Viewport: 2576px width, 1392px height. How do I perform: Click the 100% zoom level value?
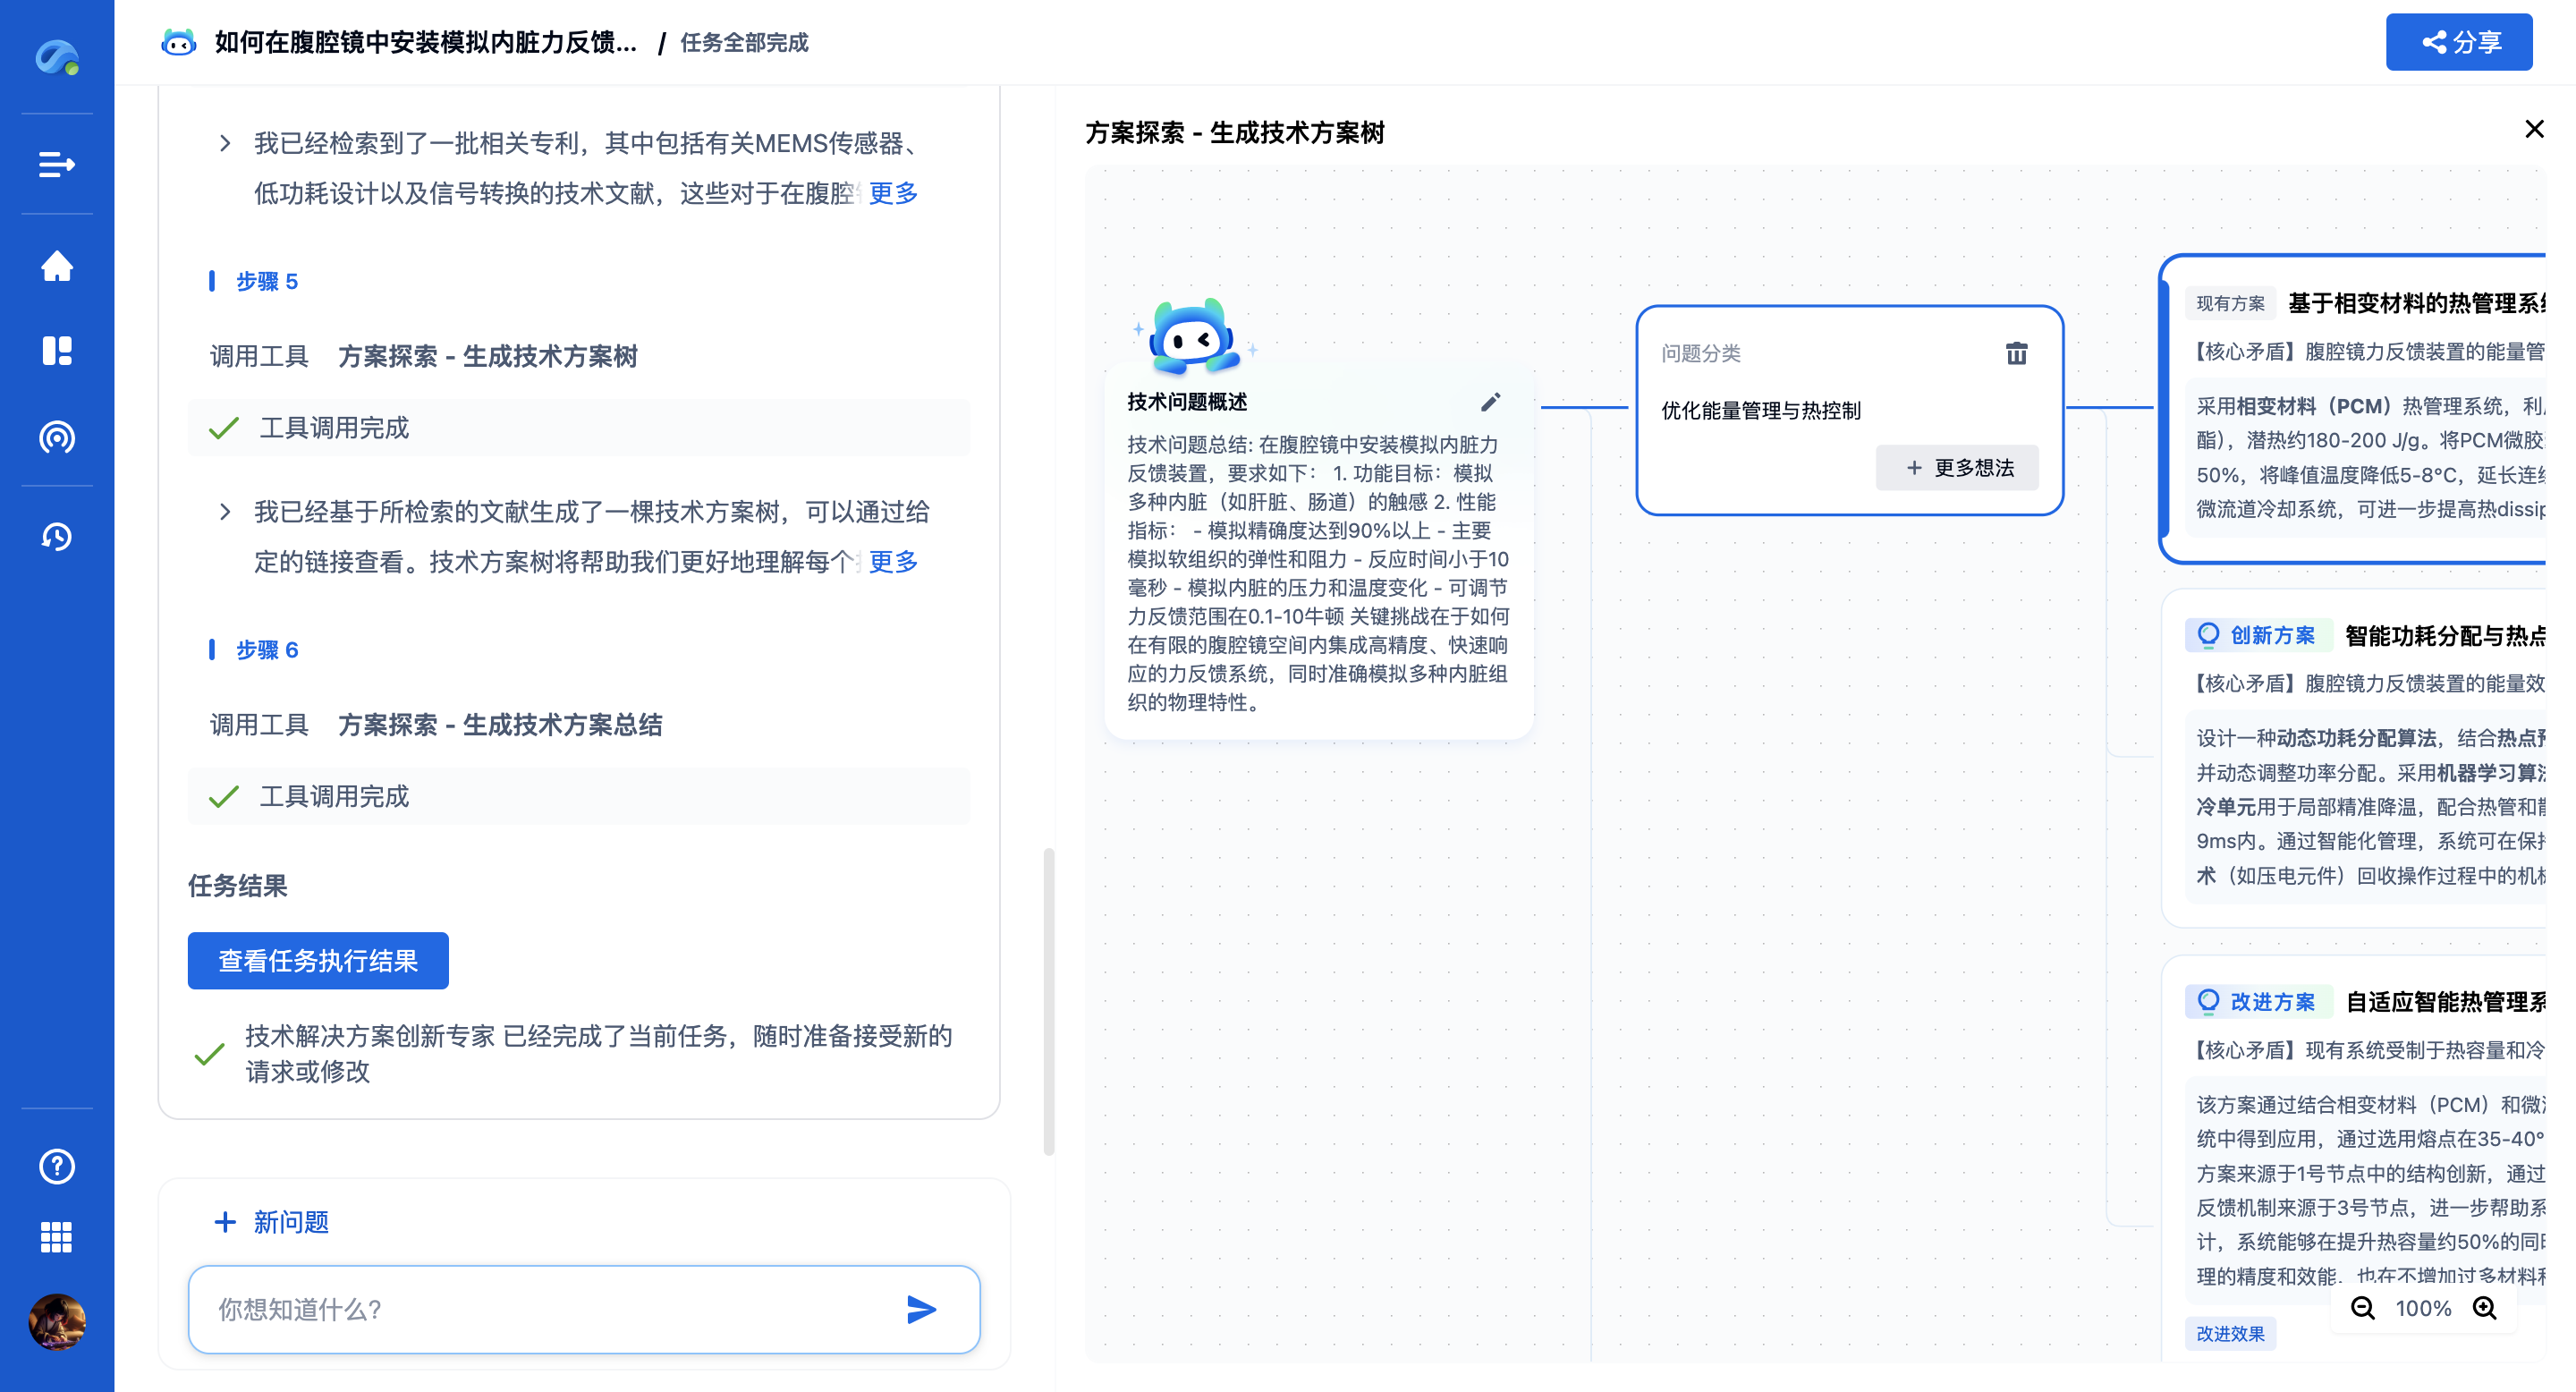tap(2423, 1308)
